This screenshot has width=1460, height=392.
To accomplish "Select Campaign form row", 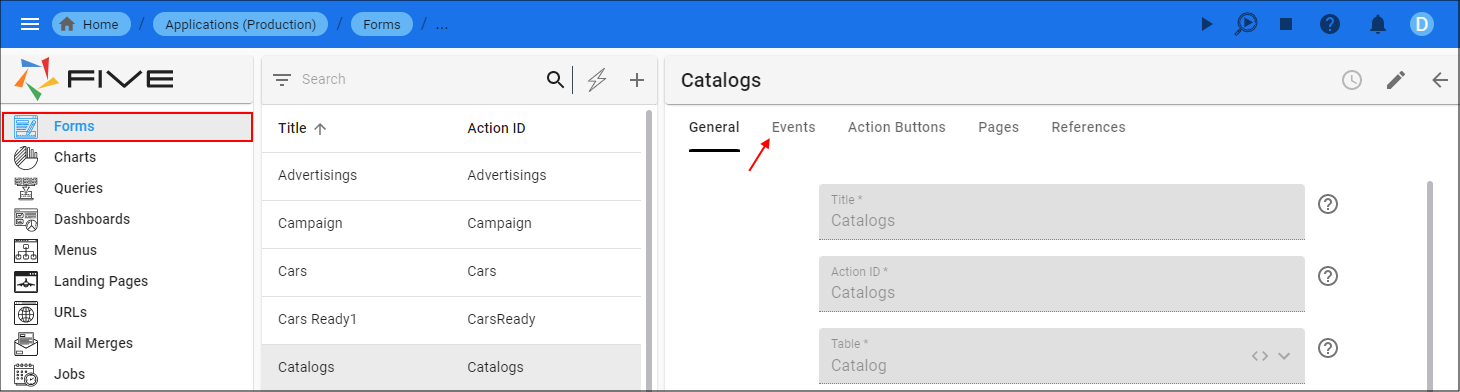I will click(x=451, y=224).
